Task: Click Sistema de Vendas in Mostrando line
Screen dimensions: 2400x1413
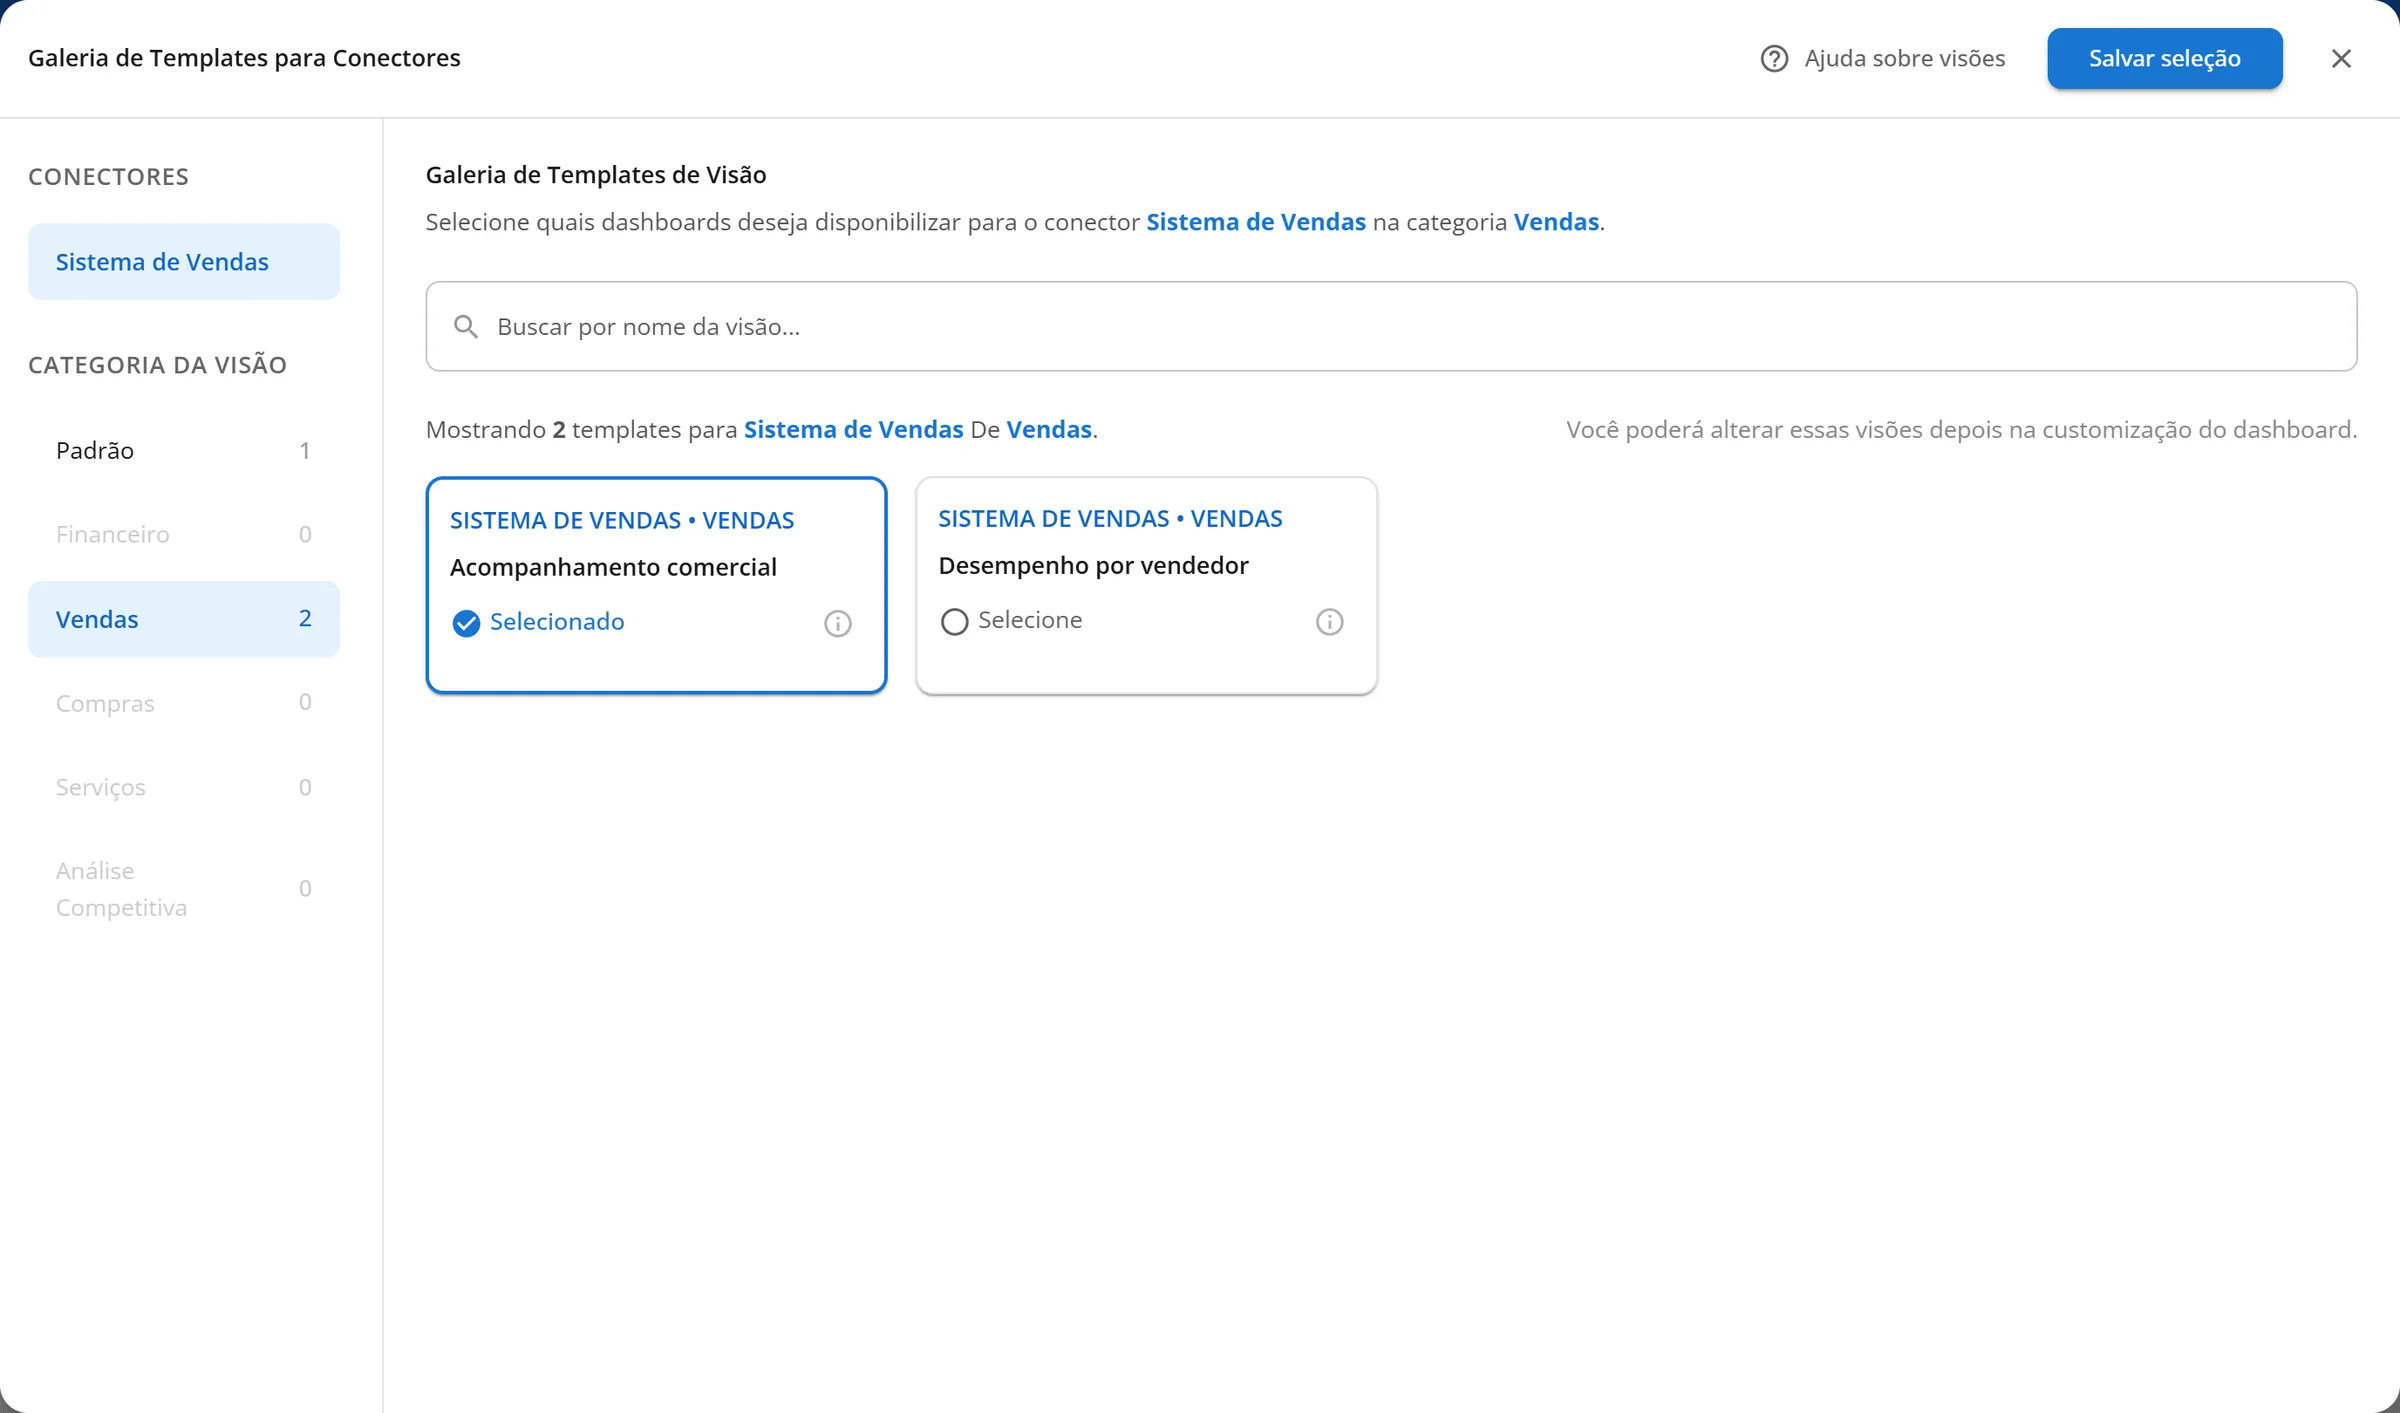Action: coord(853,429)
